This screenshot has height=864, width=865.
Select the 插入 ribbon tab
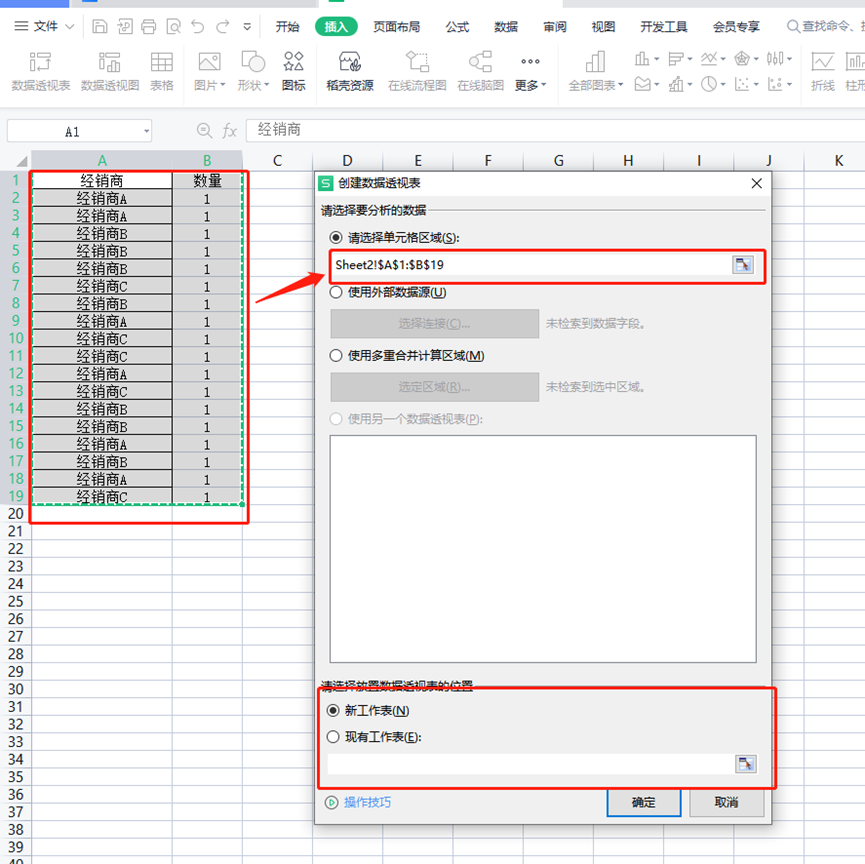click(x=336, y=26)
